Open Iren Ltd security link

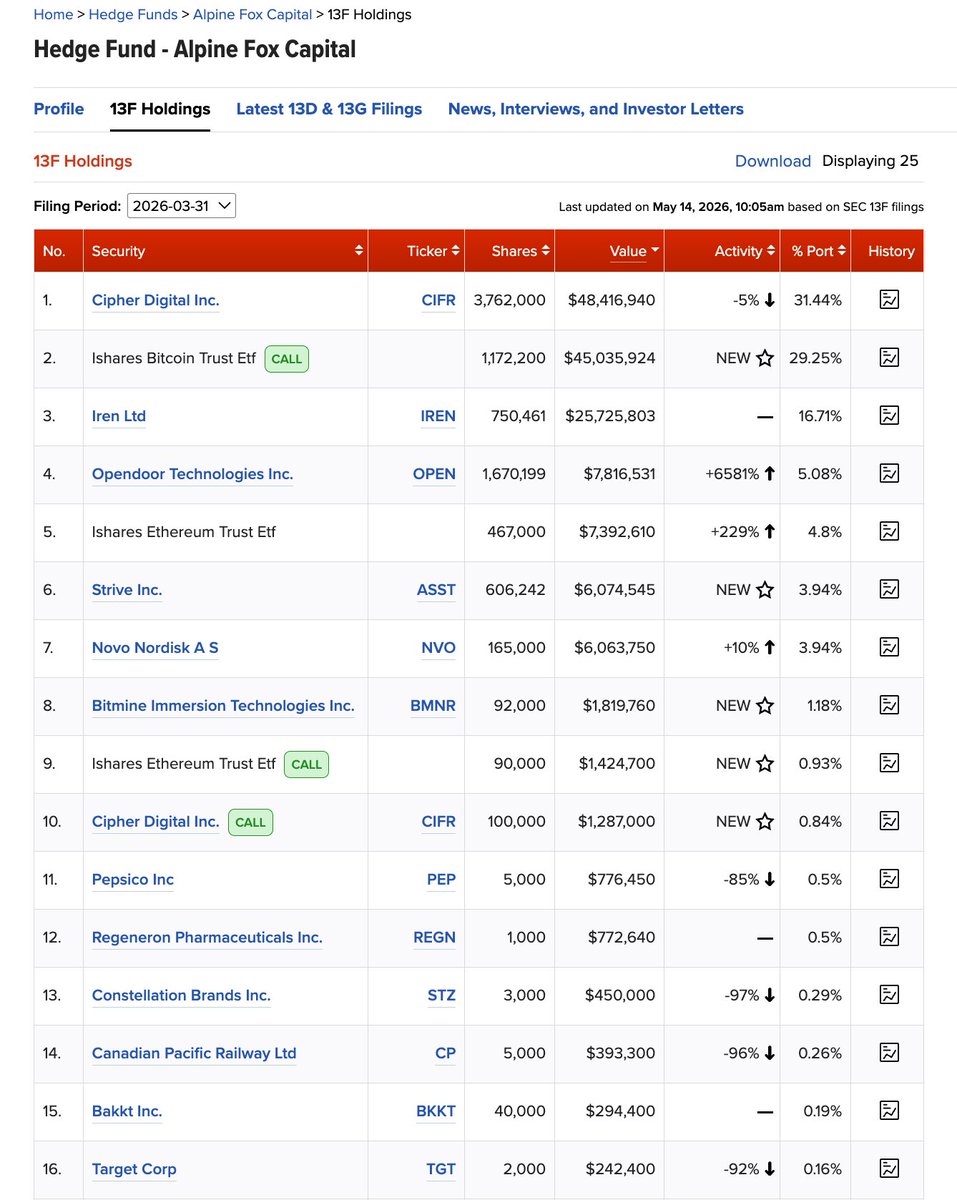click(119, 416)
